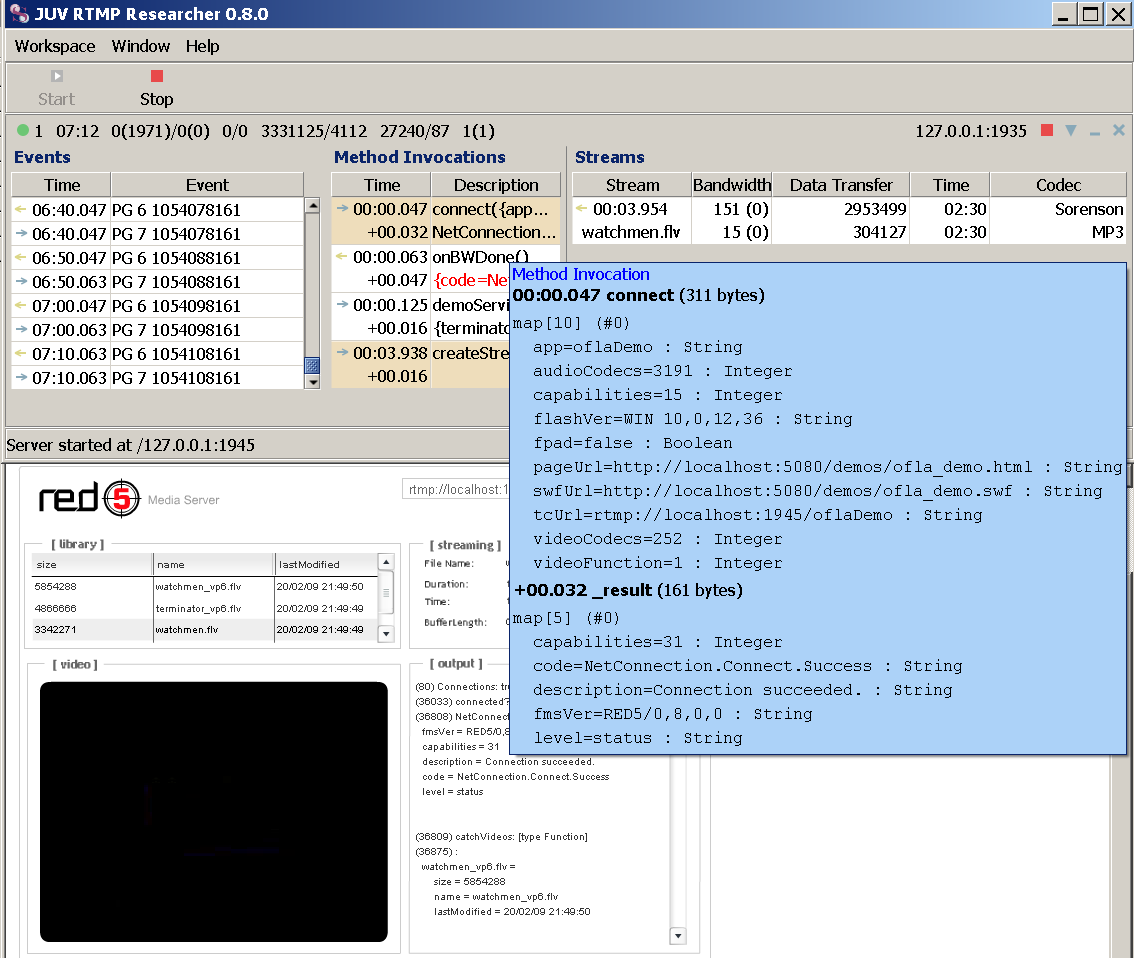Click the green session status indicator
The image size is (1134, 958).
[22, 130]
